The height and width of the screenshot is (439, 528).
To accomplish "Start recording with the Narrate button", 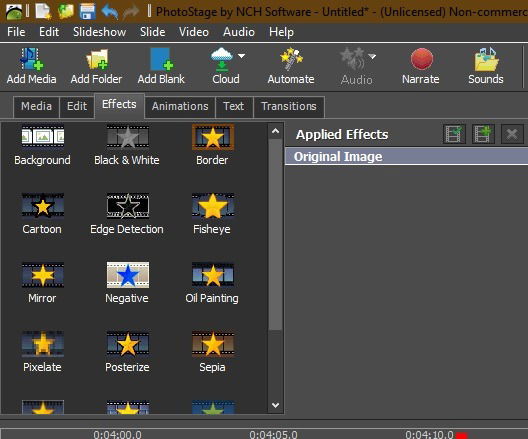I will [421, 66].
